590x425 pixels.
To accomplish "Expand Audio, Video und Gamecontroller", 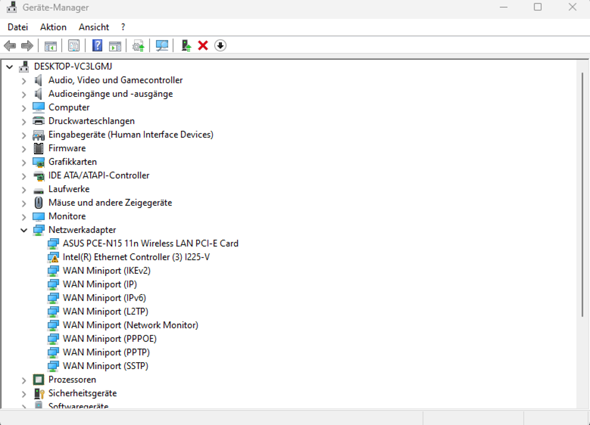I will pos(24,81).
